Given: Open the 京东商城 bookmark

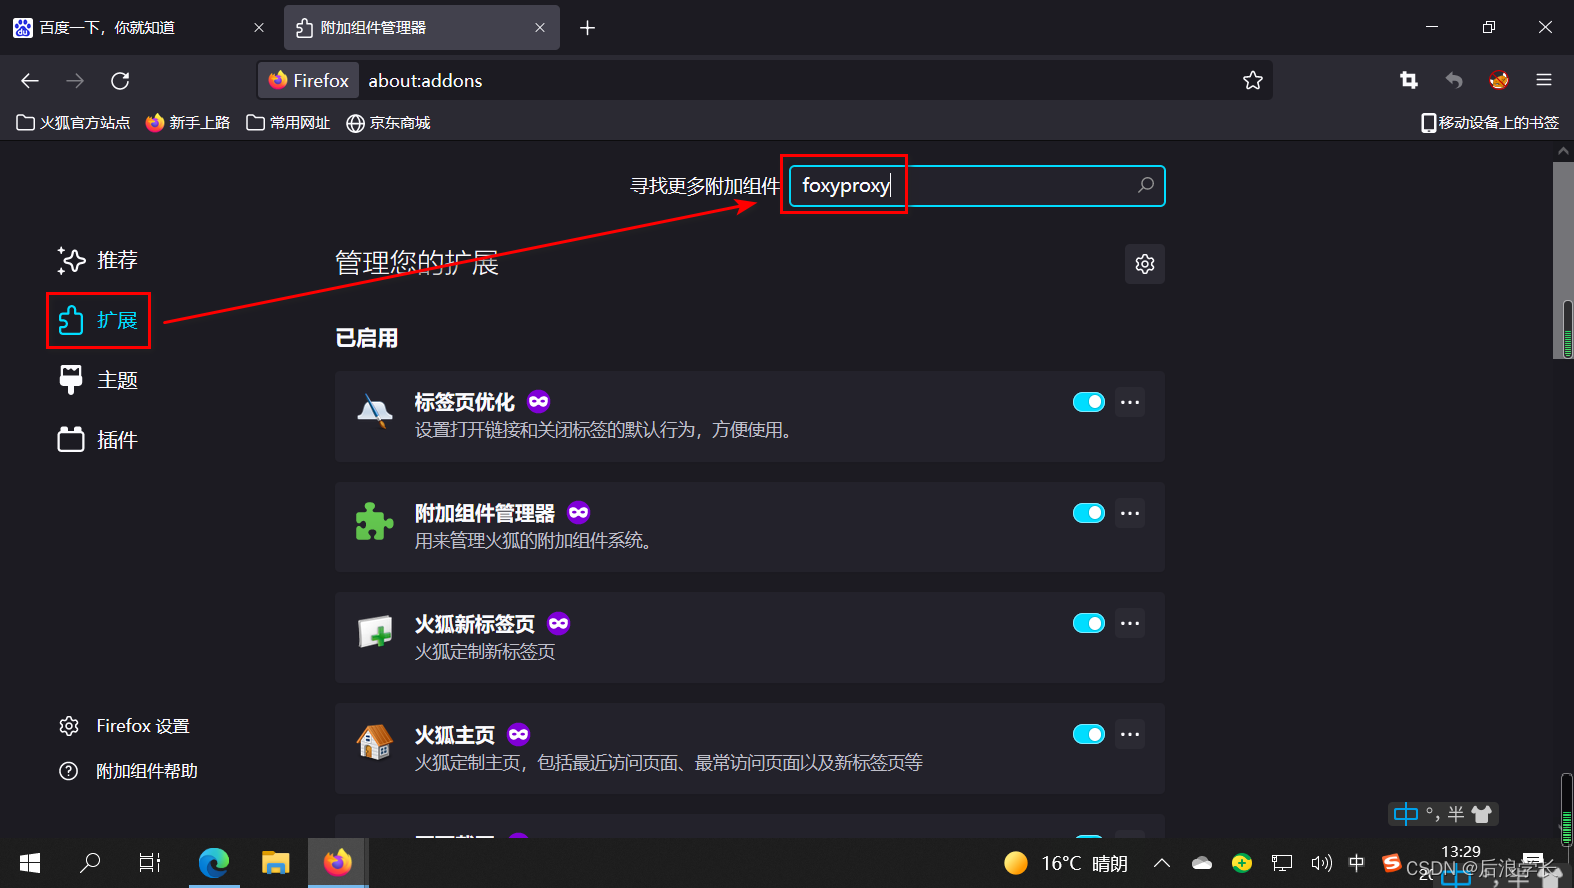Looking at the screenshot, I should [388, 123].
